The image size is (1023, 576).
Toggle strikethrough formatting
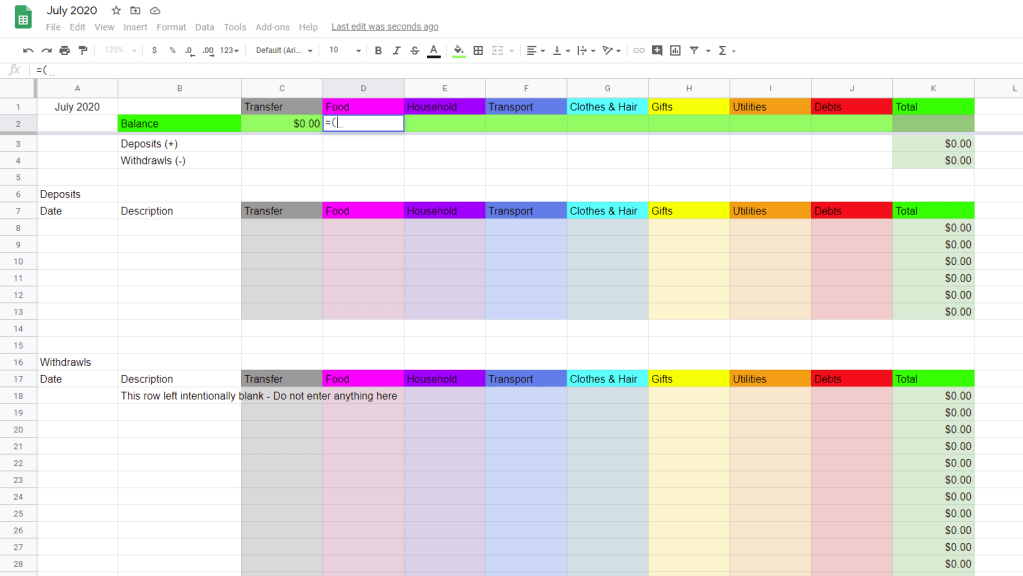click(x=414, y=50)
